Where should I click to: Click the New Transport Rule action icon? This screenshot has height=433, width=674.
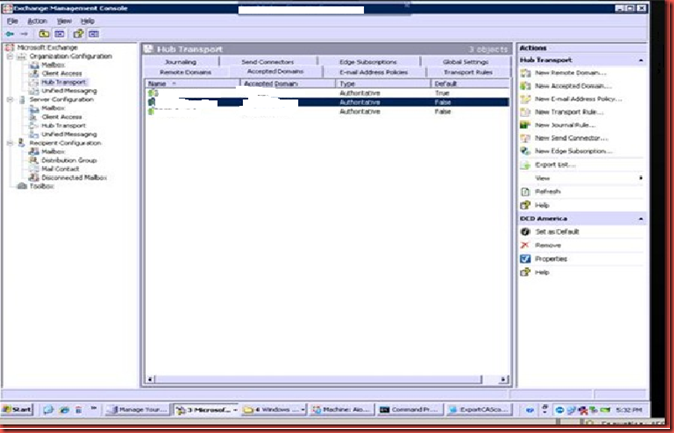tap(525, 112)
